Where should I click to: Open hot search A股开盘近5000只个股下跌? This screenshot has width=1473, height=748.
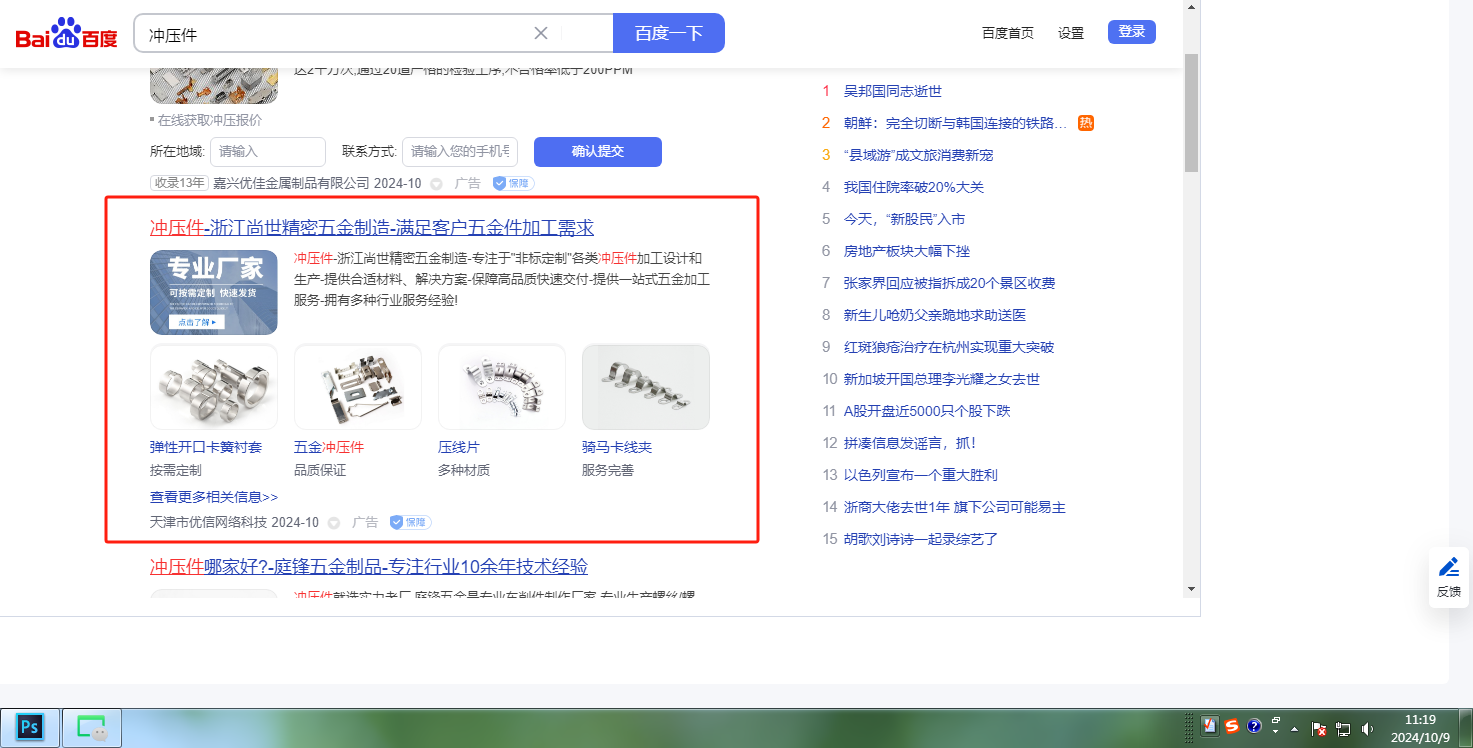(x=927, y=411)
